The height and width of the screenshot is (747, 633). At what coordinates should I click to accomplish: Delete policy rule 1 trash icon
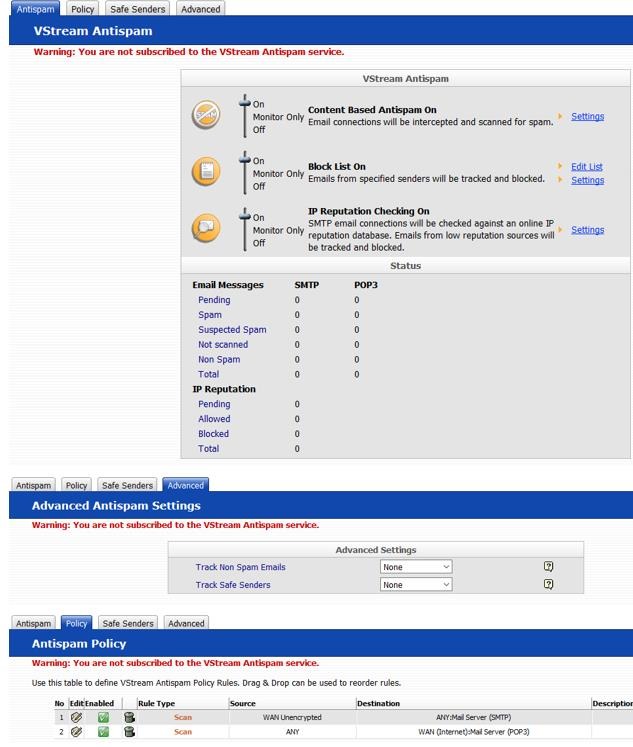click(129, 717)
